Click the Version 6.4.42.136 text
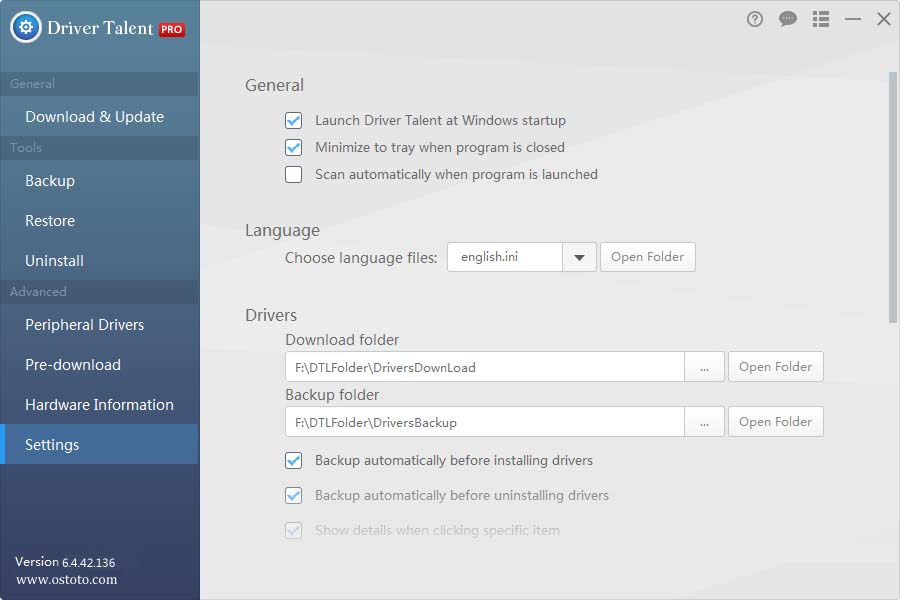This screenshot has width=900, height=600. pos(65,562)
